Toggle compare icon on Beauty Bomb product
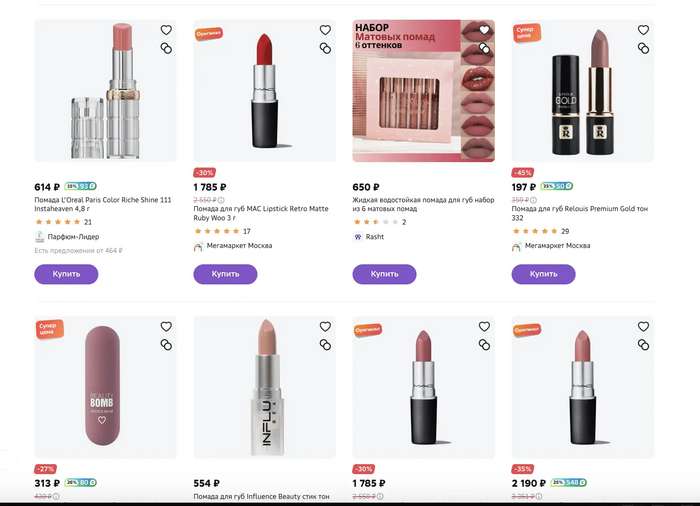Image resolution: width=700 pixels, height=506 pixels. point(166,345)
